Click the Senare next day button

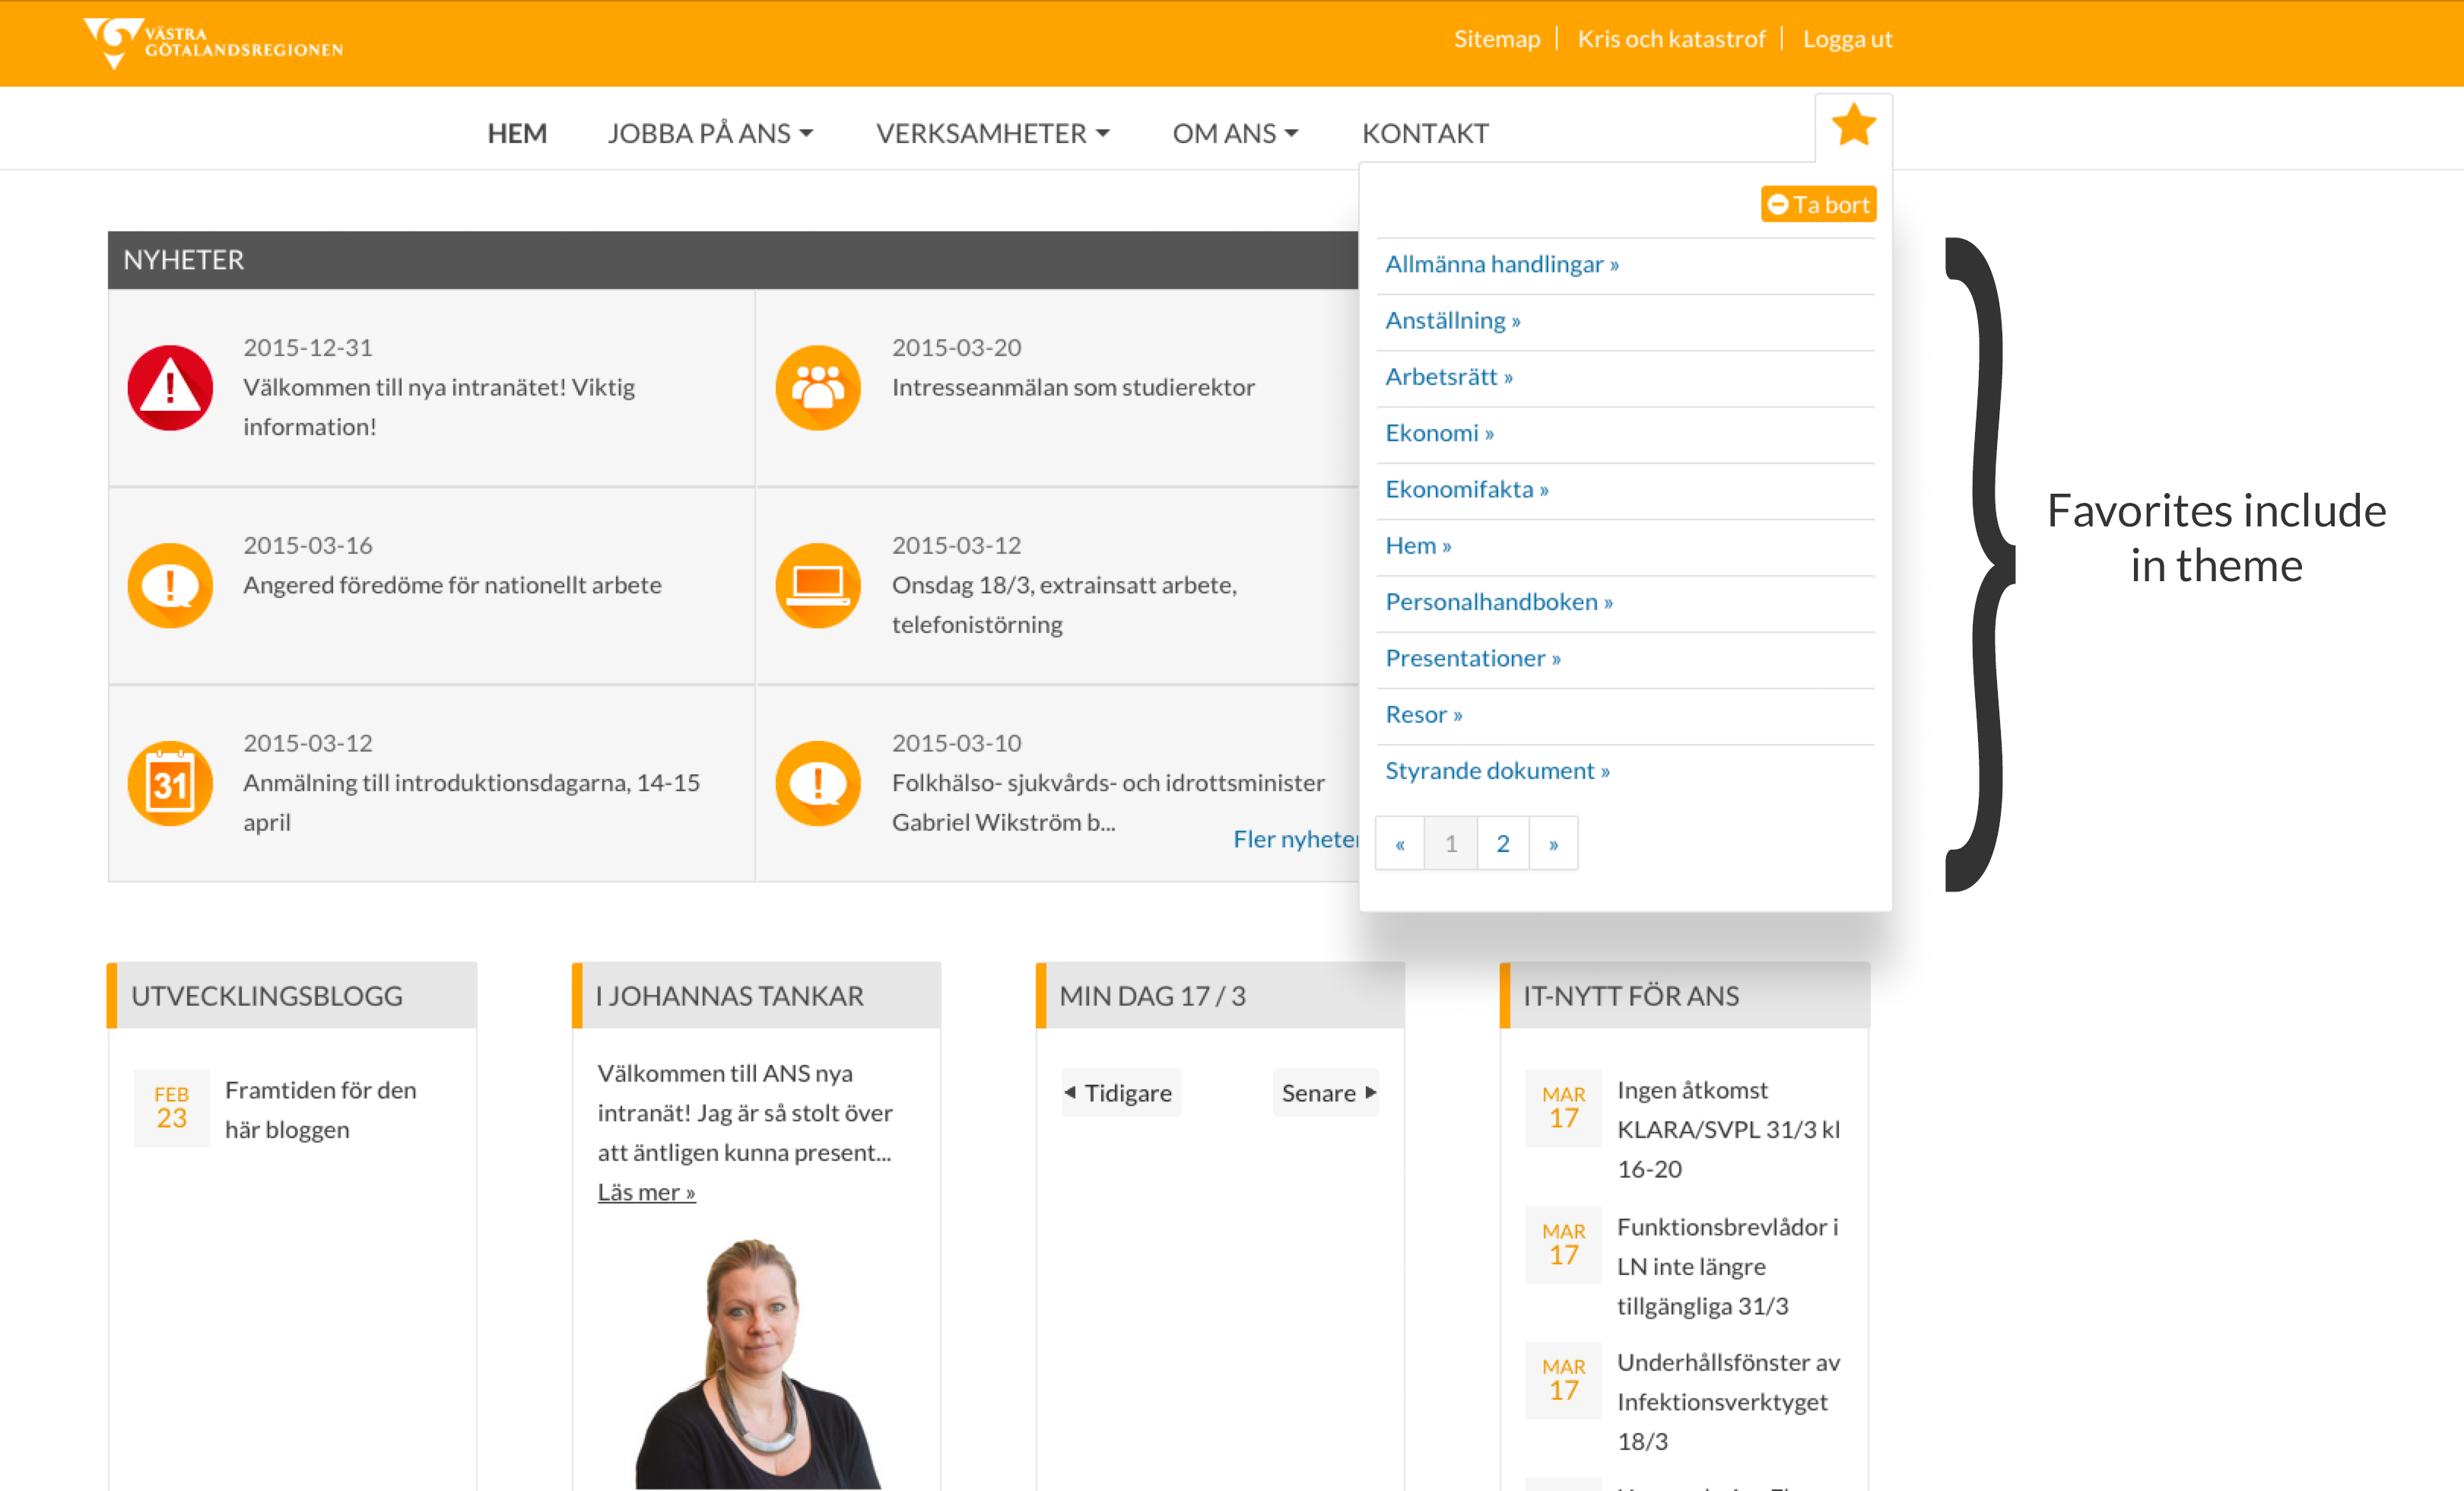tap(1327, 1092)
